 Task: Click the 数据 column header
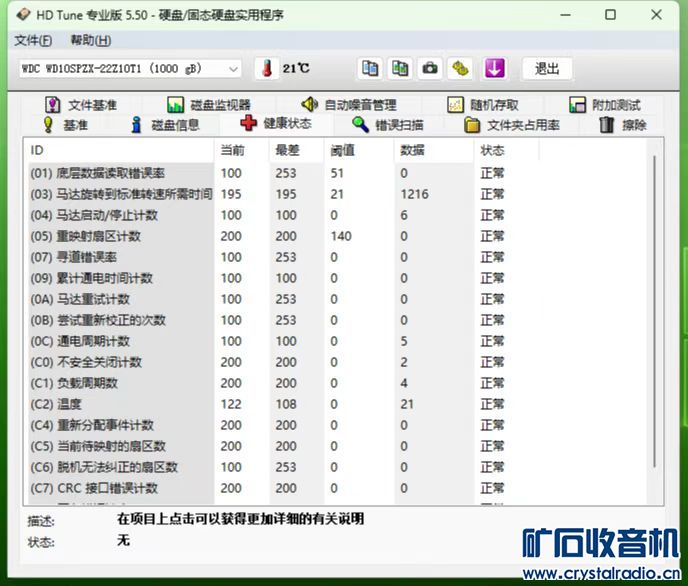point(434,150)
